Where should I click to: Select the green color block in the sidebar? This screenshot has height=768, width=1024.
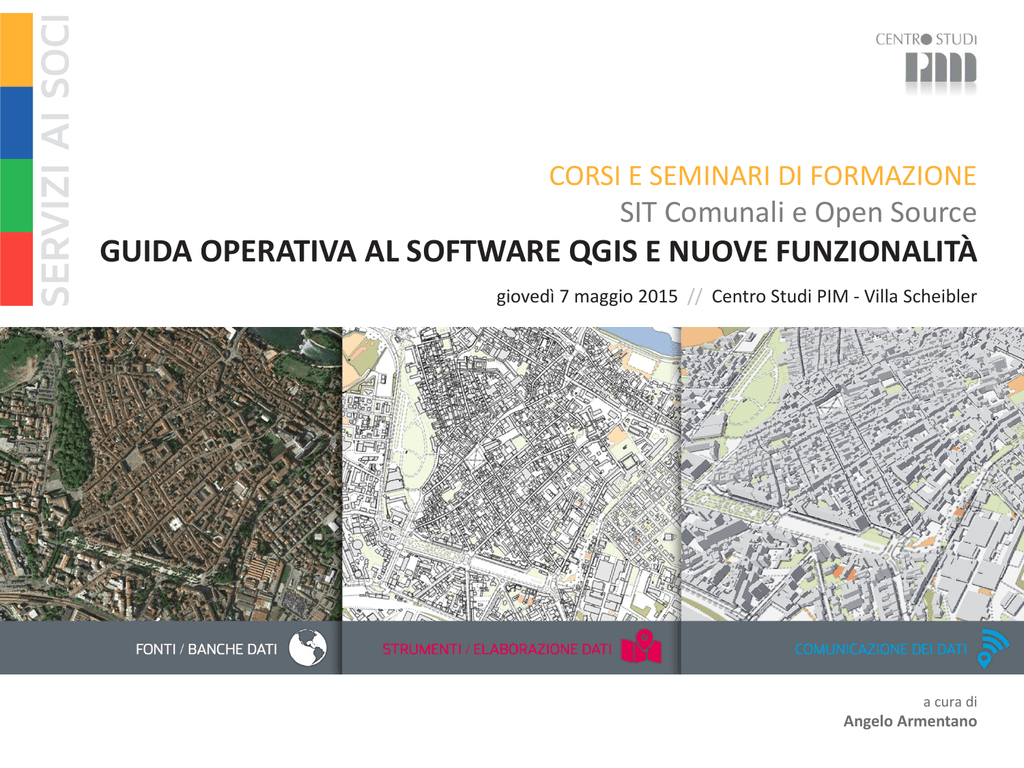click(16, 195)
